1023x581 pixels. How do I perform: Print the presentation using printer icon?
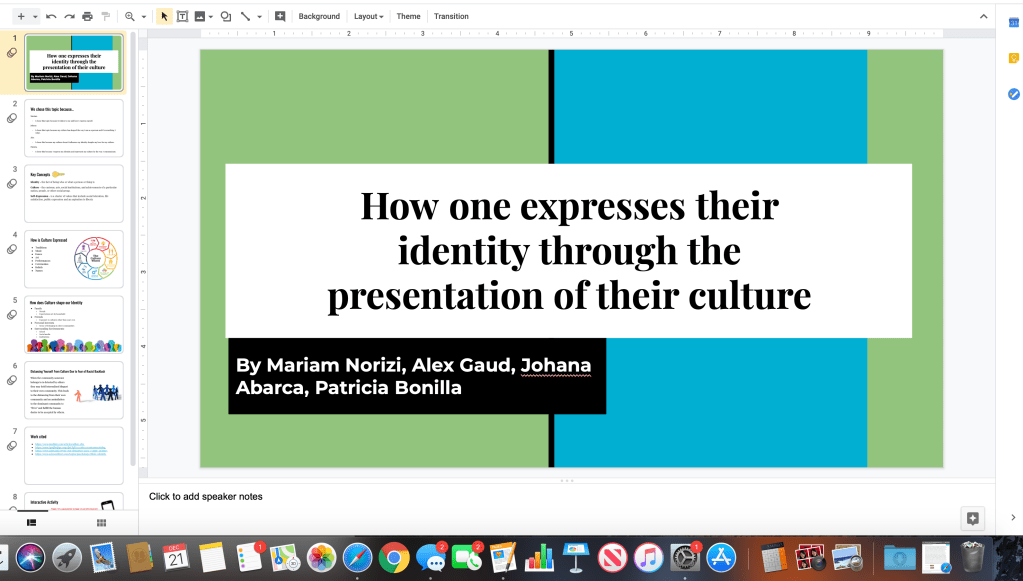(87, 17)
